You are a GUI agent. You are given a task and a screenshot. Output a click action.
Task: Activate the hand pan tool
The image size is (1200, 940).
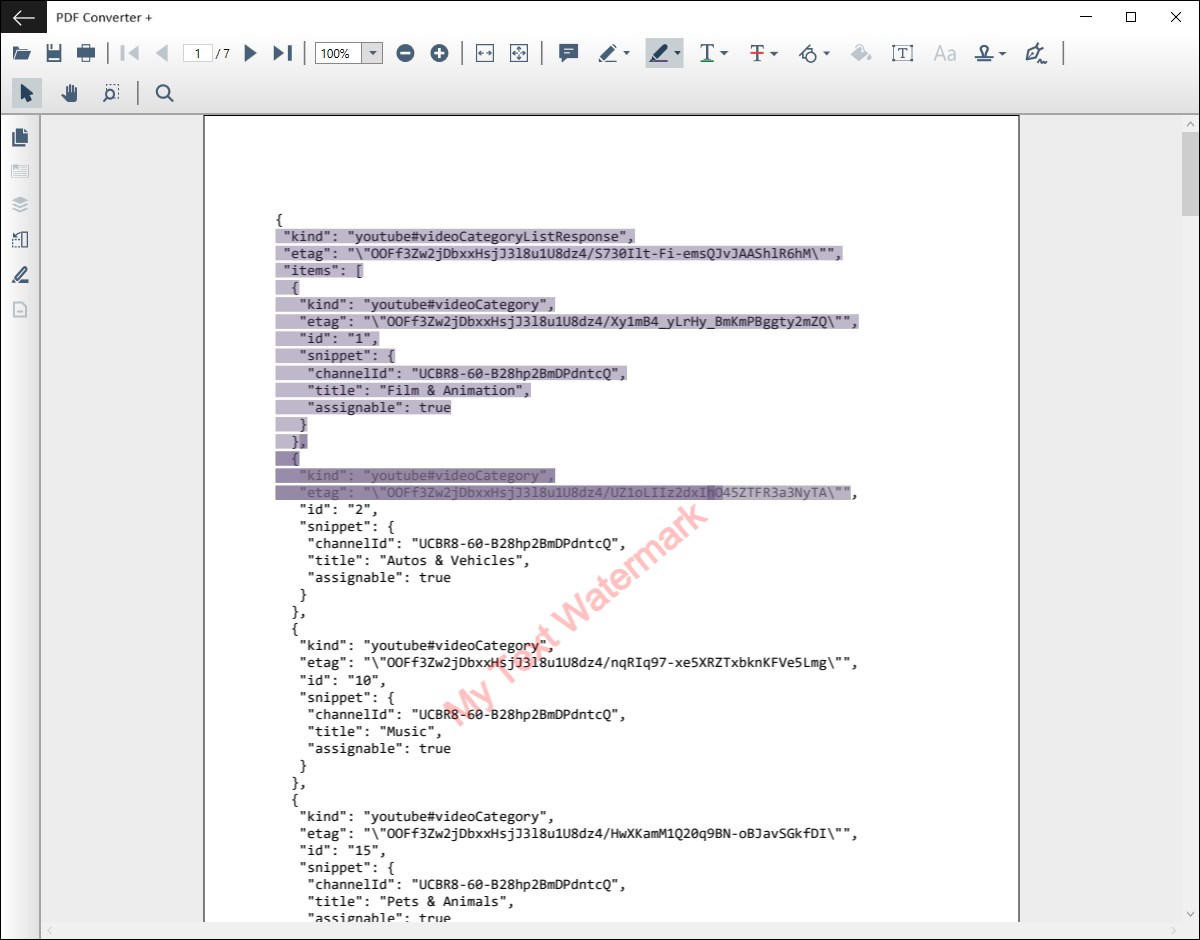tap(70, 93)
